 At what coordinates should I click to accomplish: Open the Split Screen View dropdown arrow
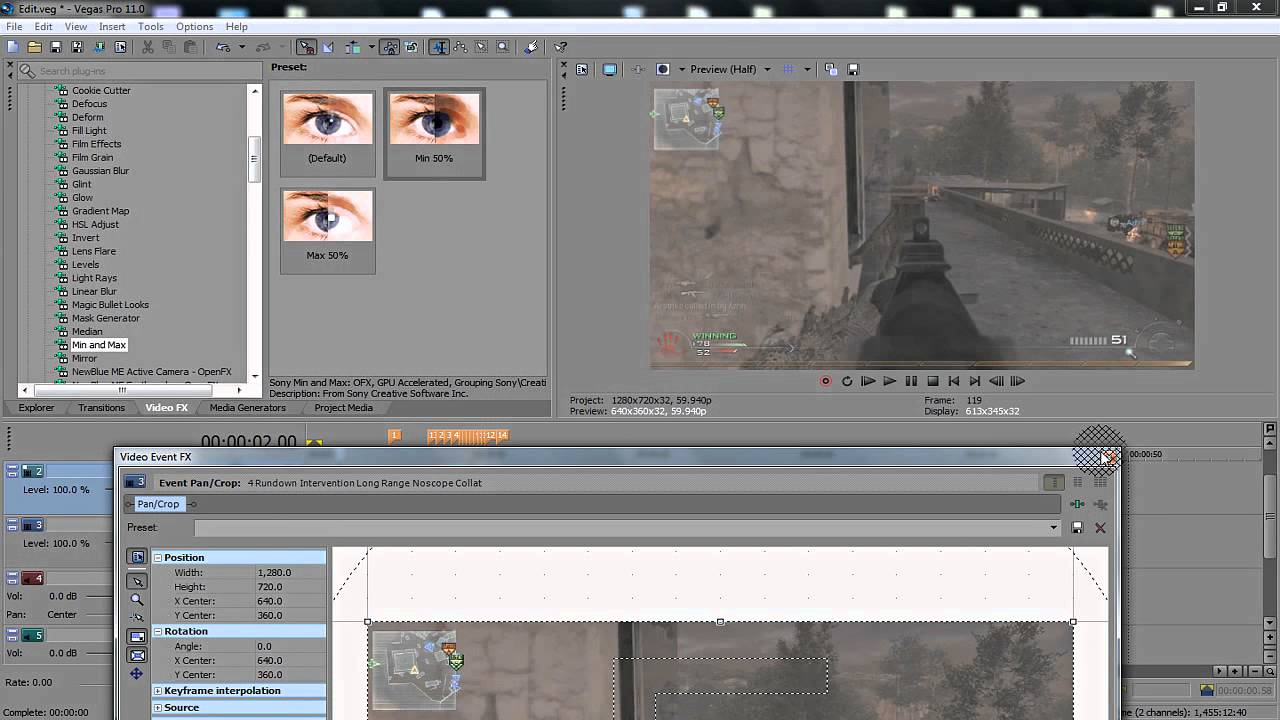(x=682, y=69)
